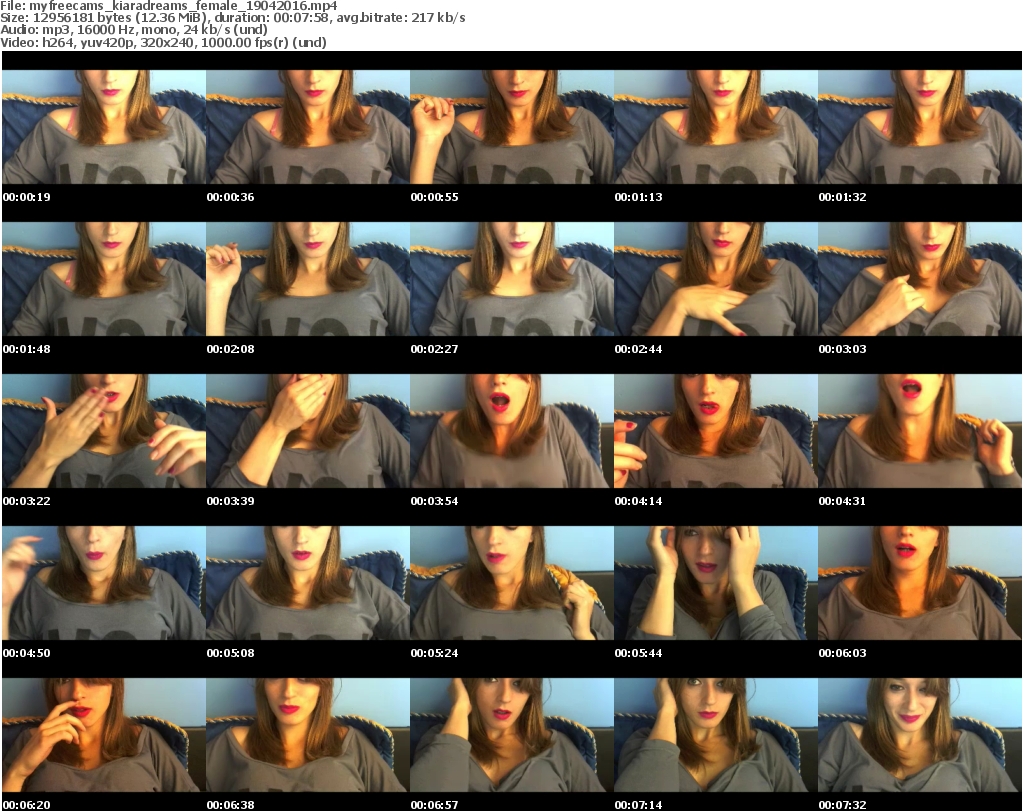The height and width of the screenshot is (811, 1024).
Task: Click the timestamp text 00:00:19
Action: click(26, 197)
